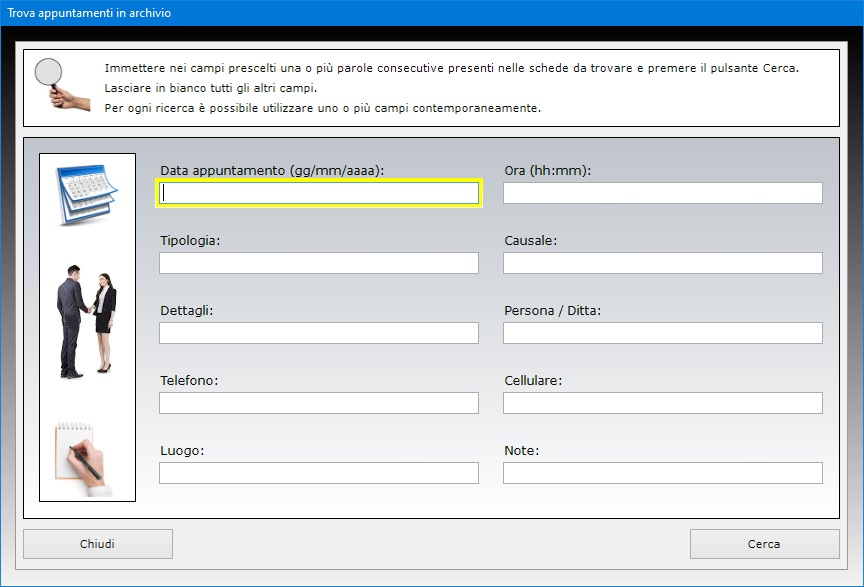Click instruction line 'Lasciare in bianco tutti gli altri campi.'
The image size is (864, 587).
pyautogui.click(x=211, y=88)
